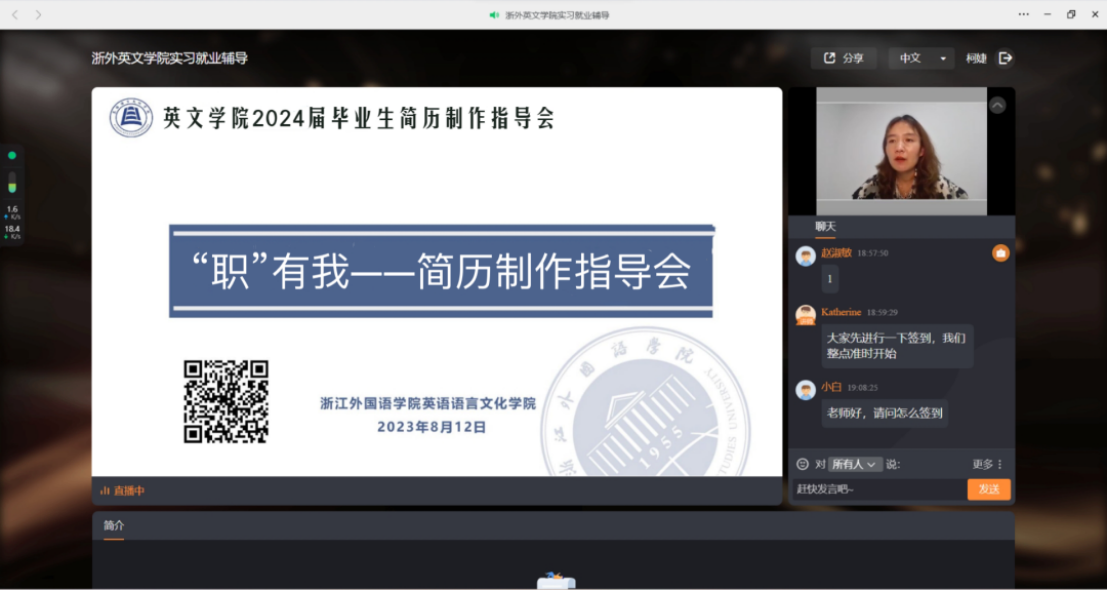Type in the chat message input field
1108x590 pixels.
click(878, 489)
